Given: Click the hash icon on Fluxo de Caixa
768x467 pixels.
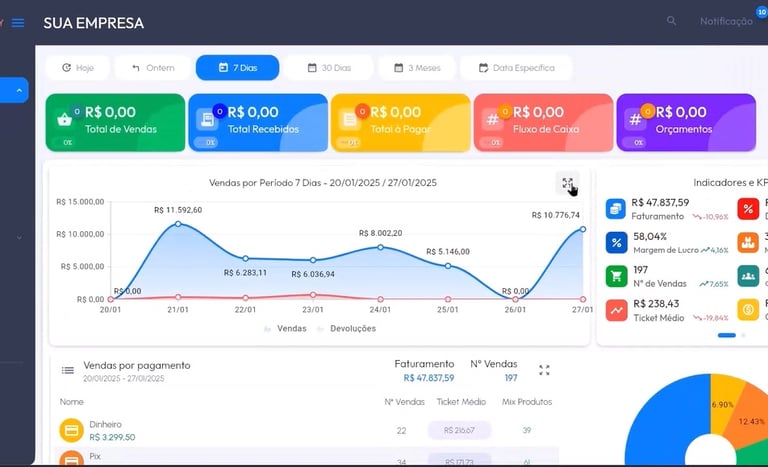Looking at the screenshot, I should [492, 120].
